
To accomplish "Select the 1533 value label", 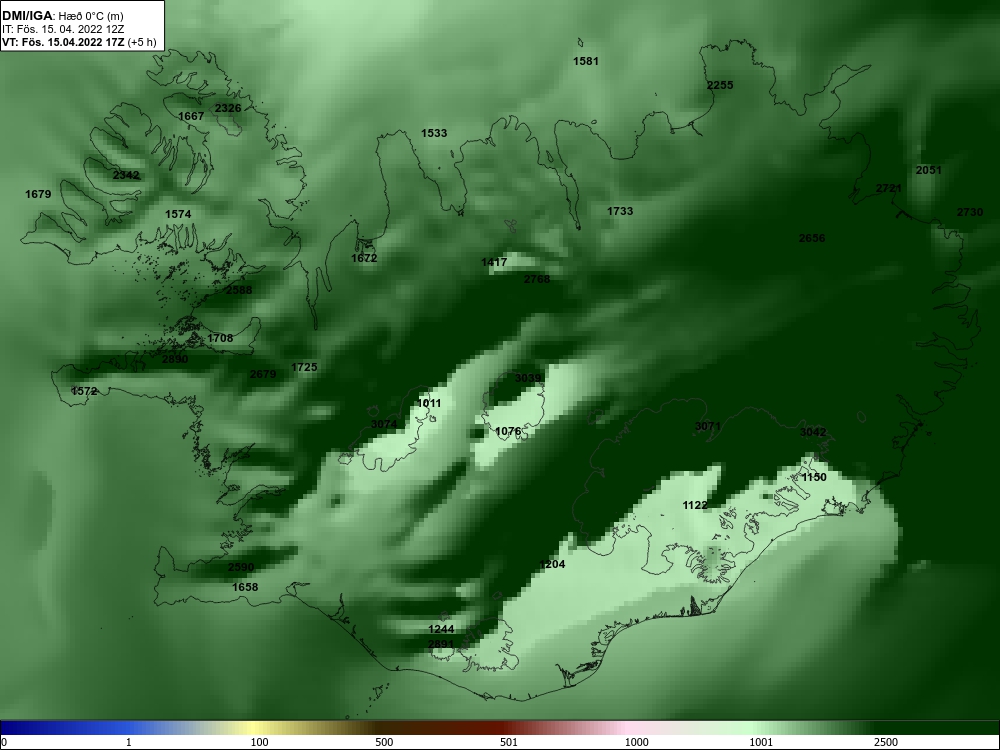I will tap(434, 133).
